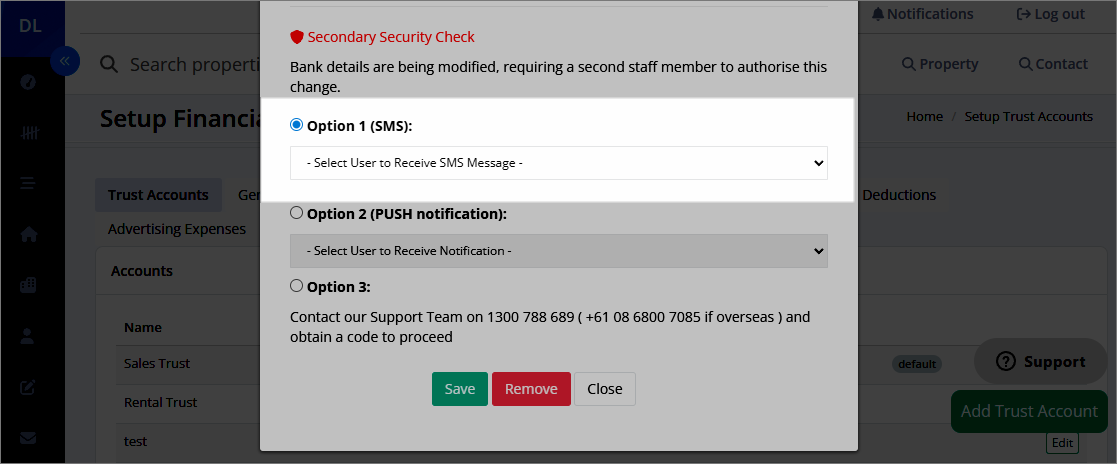Image resolution: width=1117 pixels, height=464 pixels.
Task: Click the Accounts panel heading
Action: [x=142, y=272]
